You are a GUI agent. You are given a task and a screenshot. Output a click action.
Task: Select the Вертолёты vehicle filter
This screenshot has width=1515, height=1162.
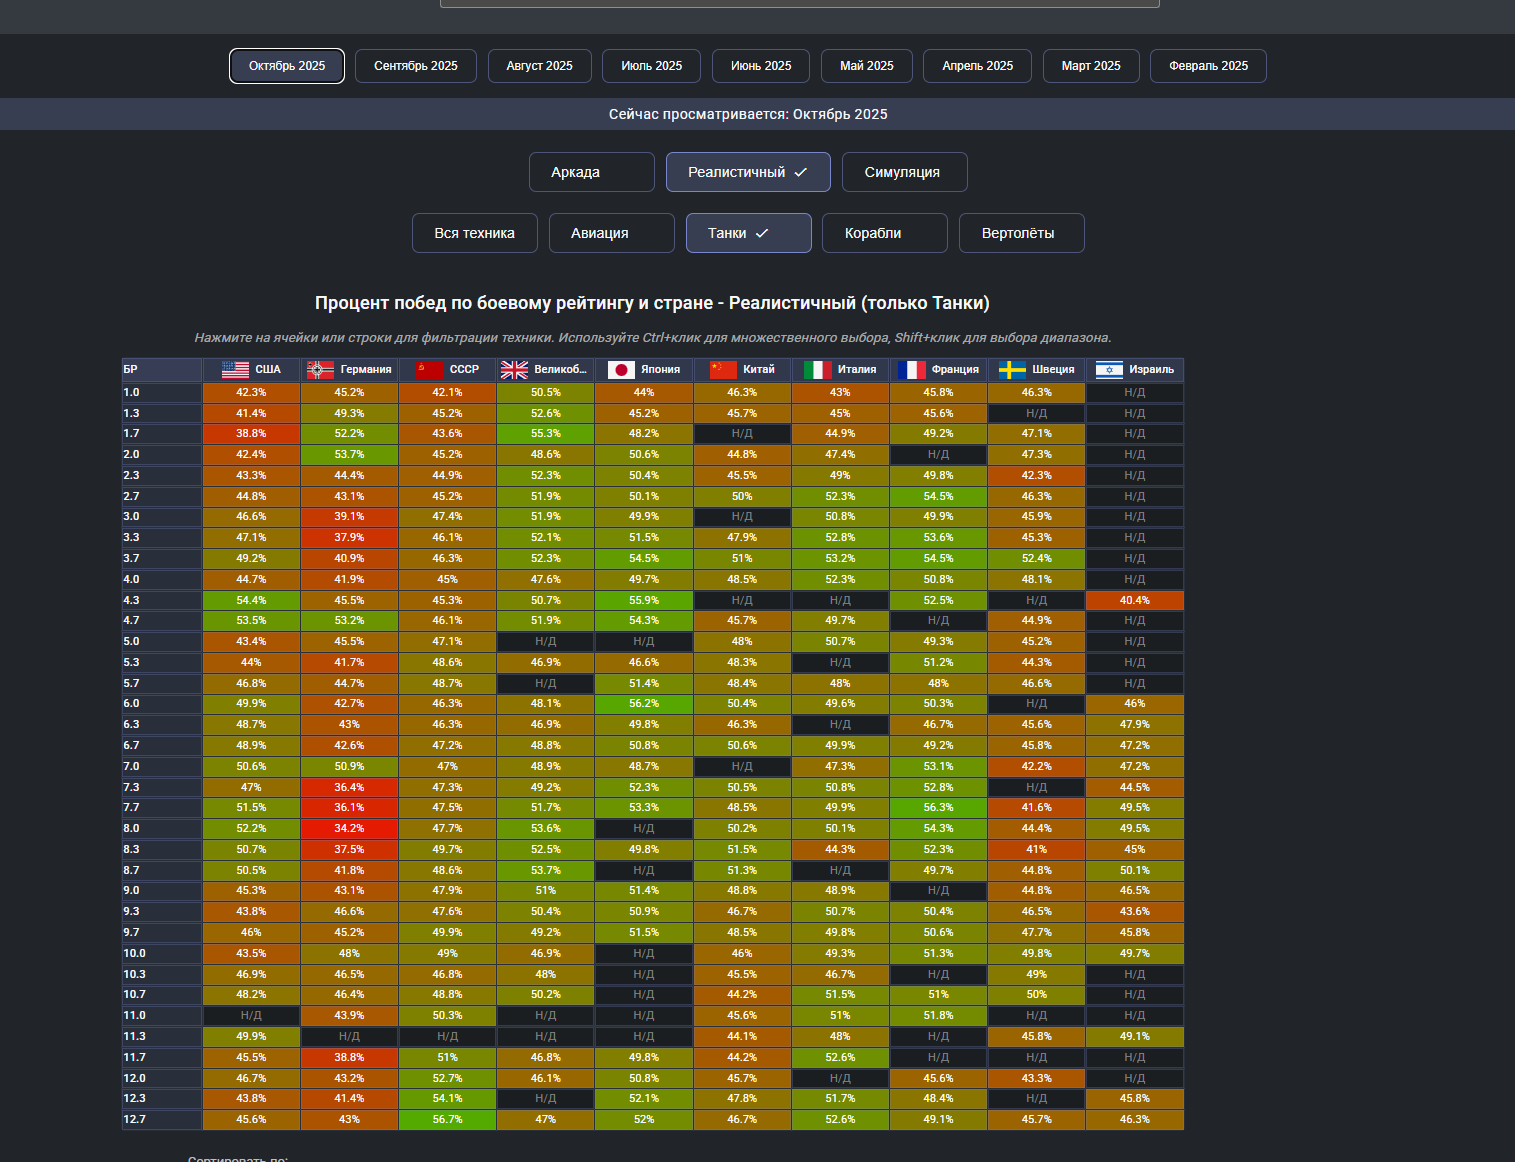(1022, 233)
